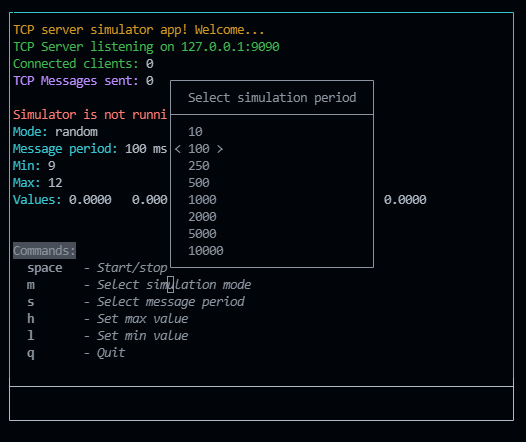
Task: Click the 'Connected clients: 0' line
Action: point(83,64)
